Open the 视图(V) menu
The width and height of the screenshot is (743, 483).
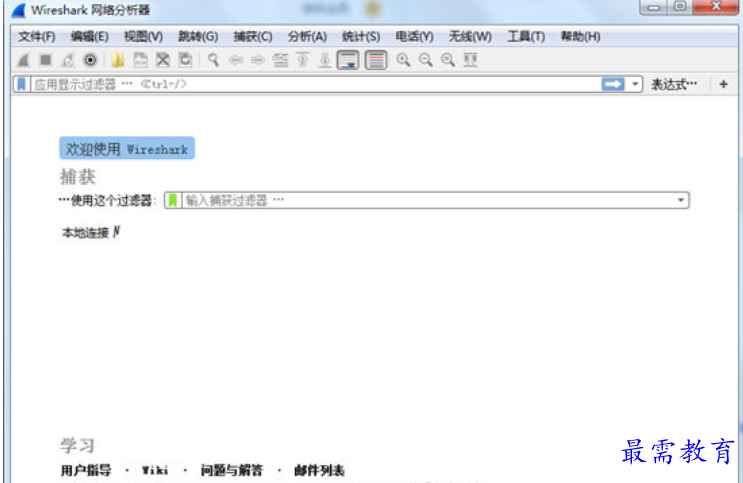143,36
